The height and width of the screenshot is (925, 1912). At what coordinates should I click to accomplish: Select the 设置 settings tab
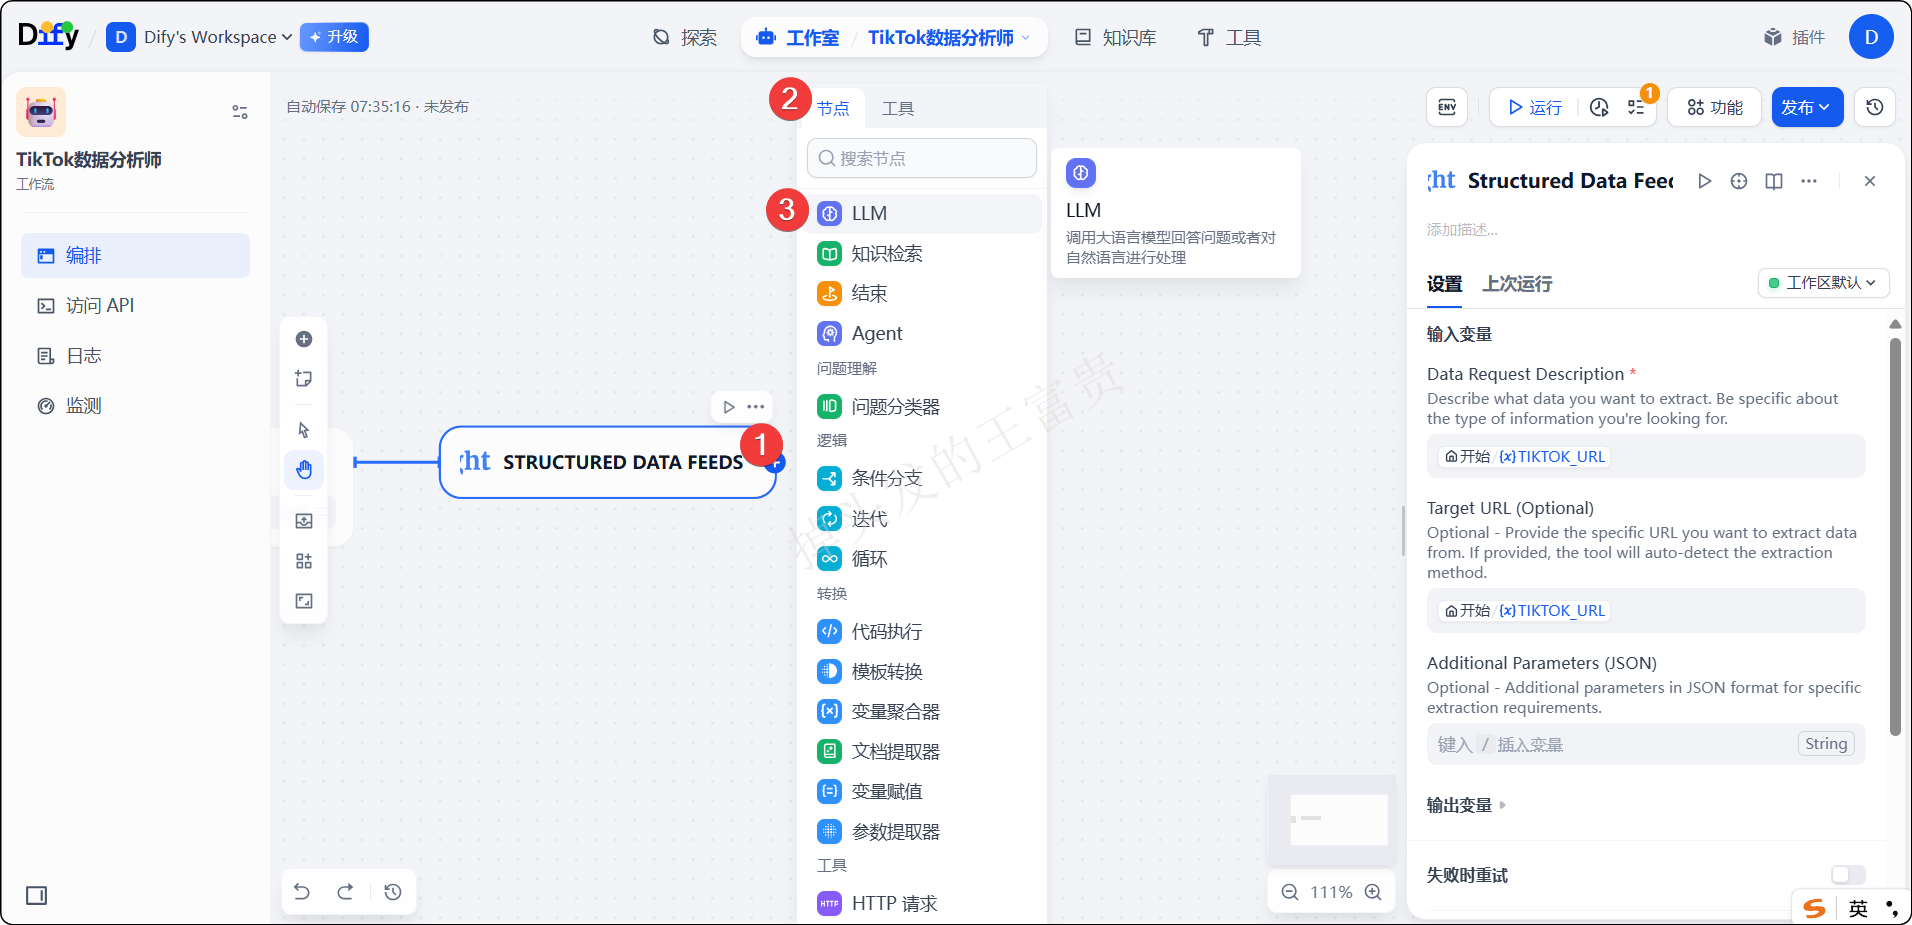coord(1444,284)
